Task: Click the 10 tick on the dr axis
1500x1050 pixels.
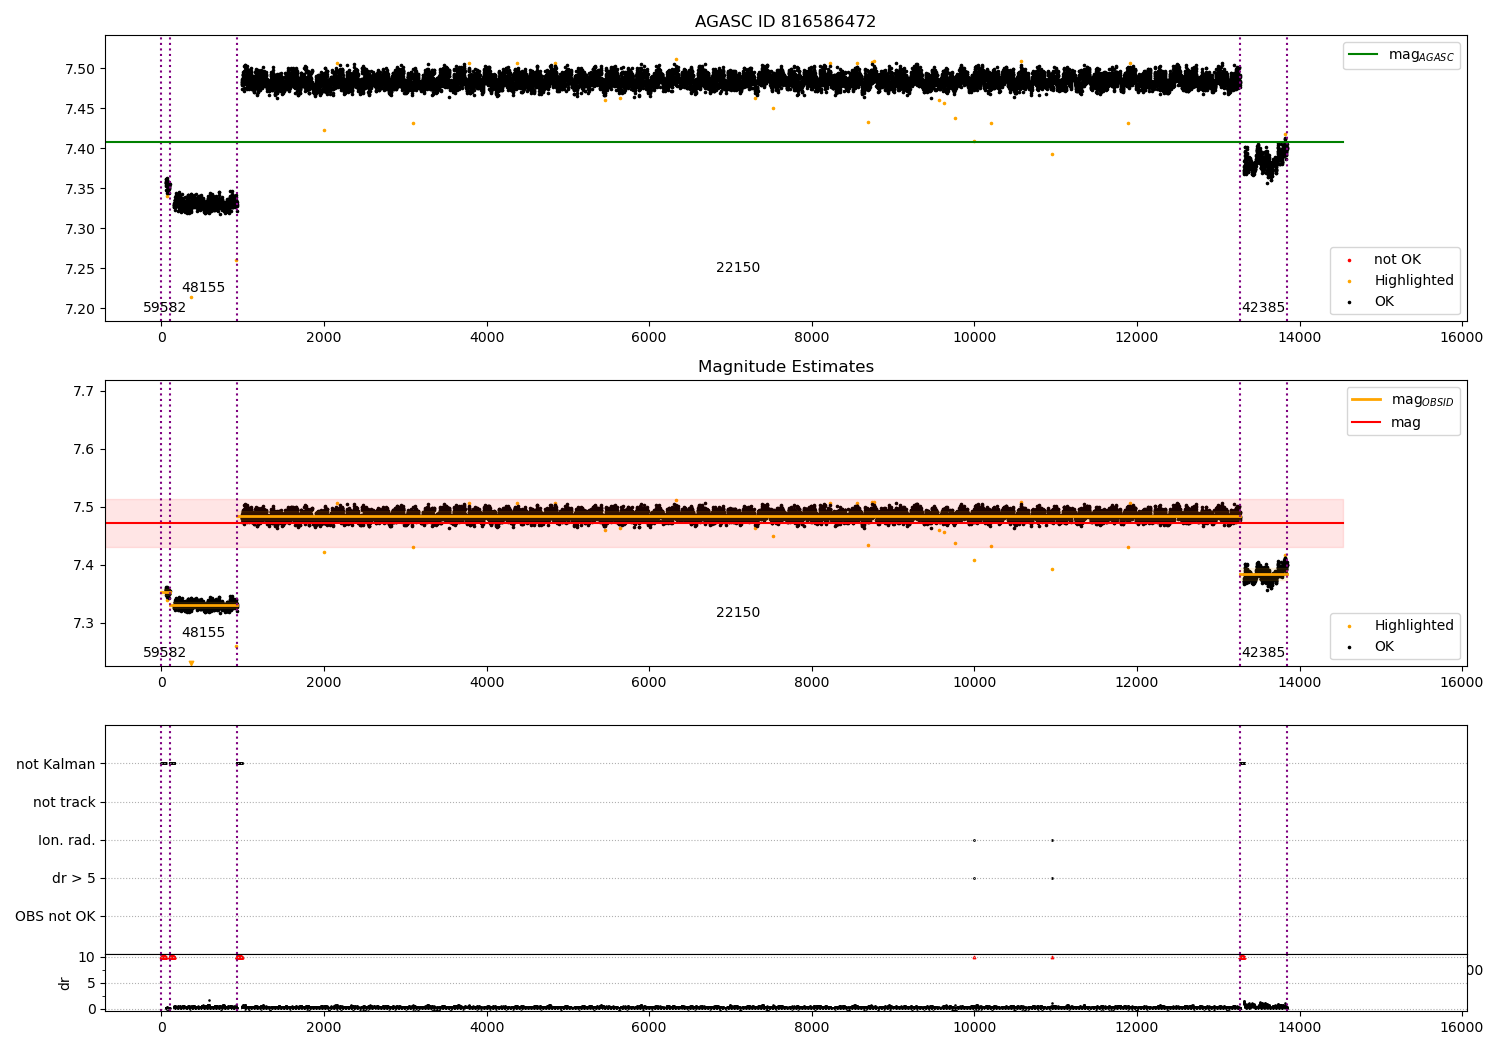Action: point(87,957)
